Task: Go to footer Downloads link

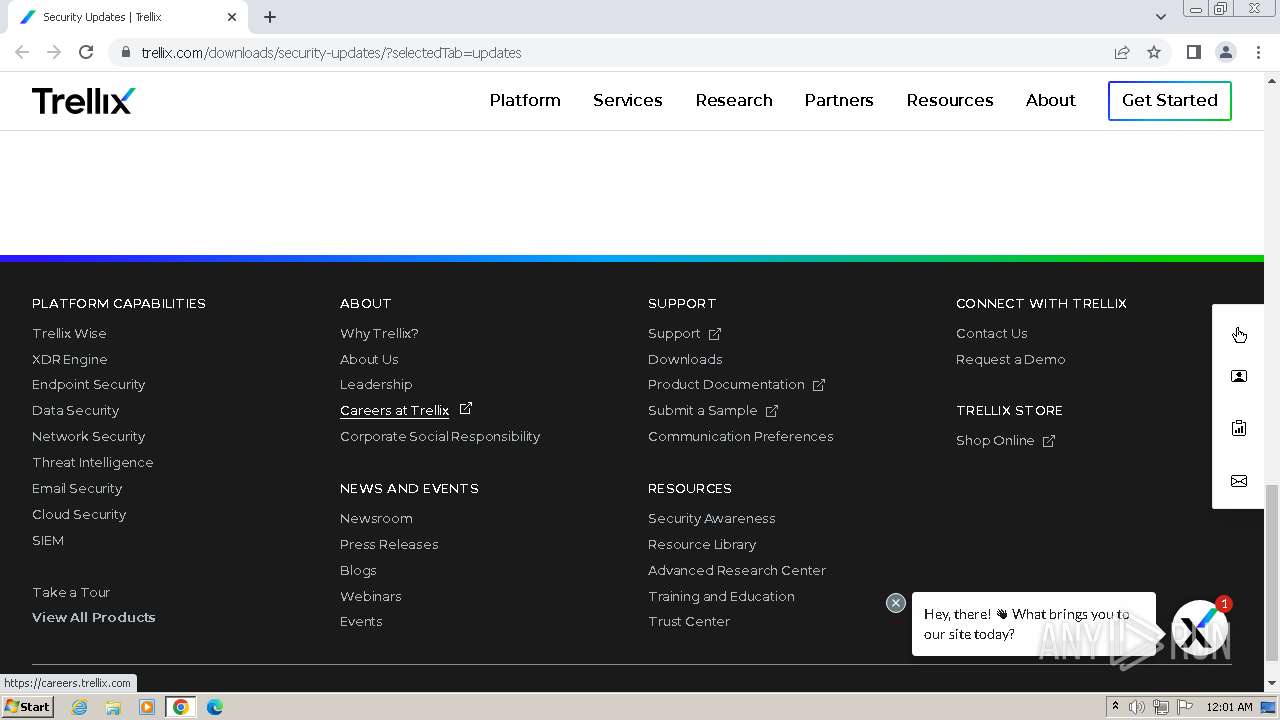Action: coord(685,359)
